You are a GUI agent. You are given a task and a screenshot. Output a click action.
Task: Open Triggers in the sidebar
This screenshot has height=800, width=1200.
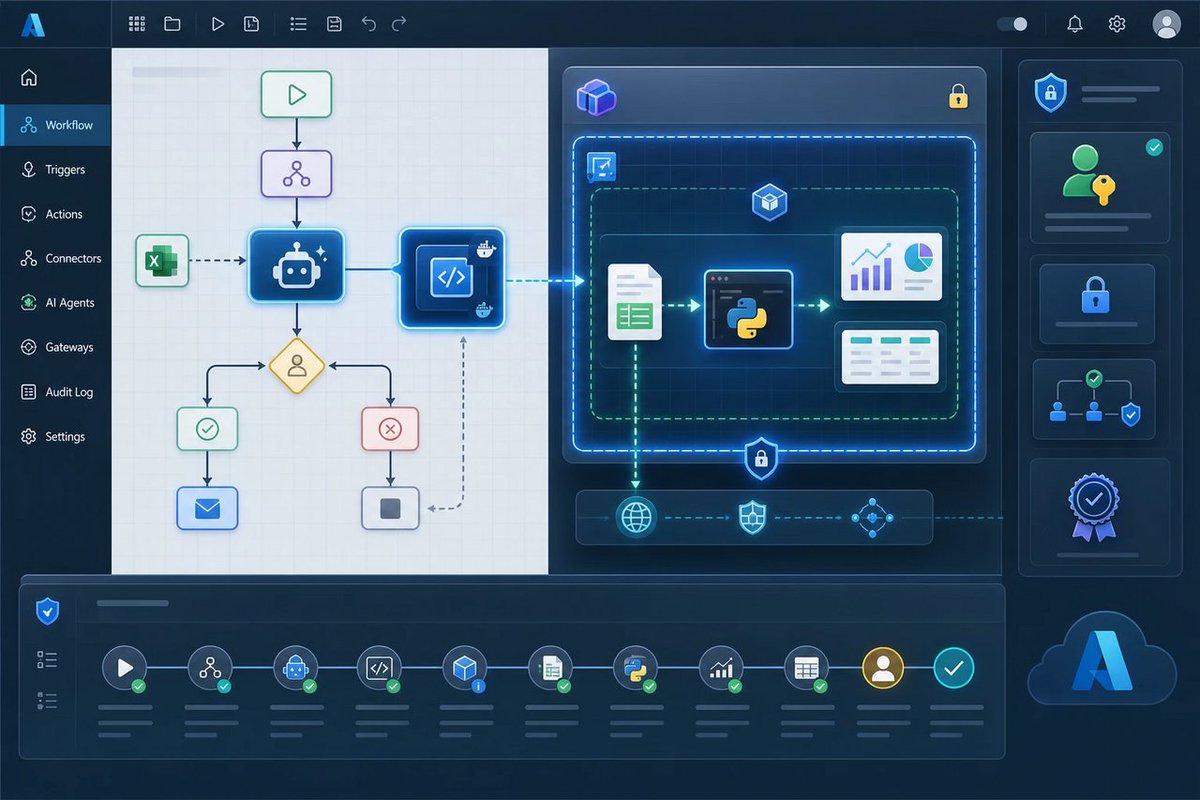(56, 170)
